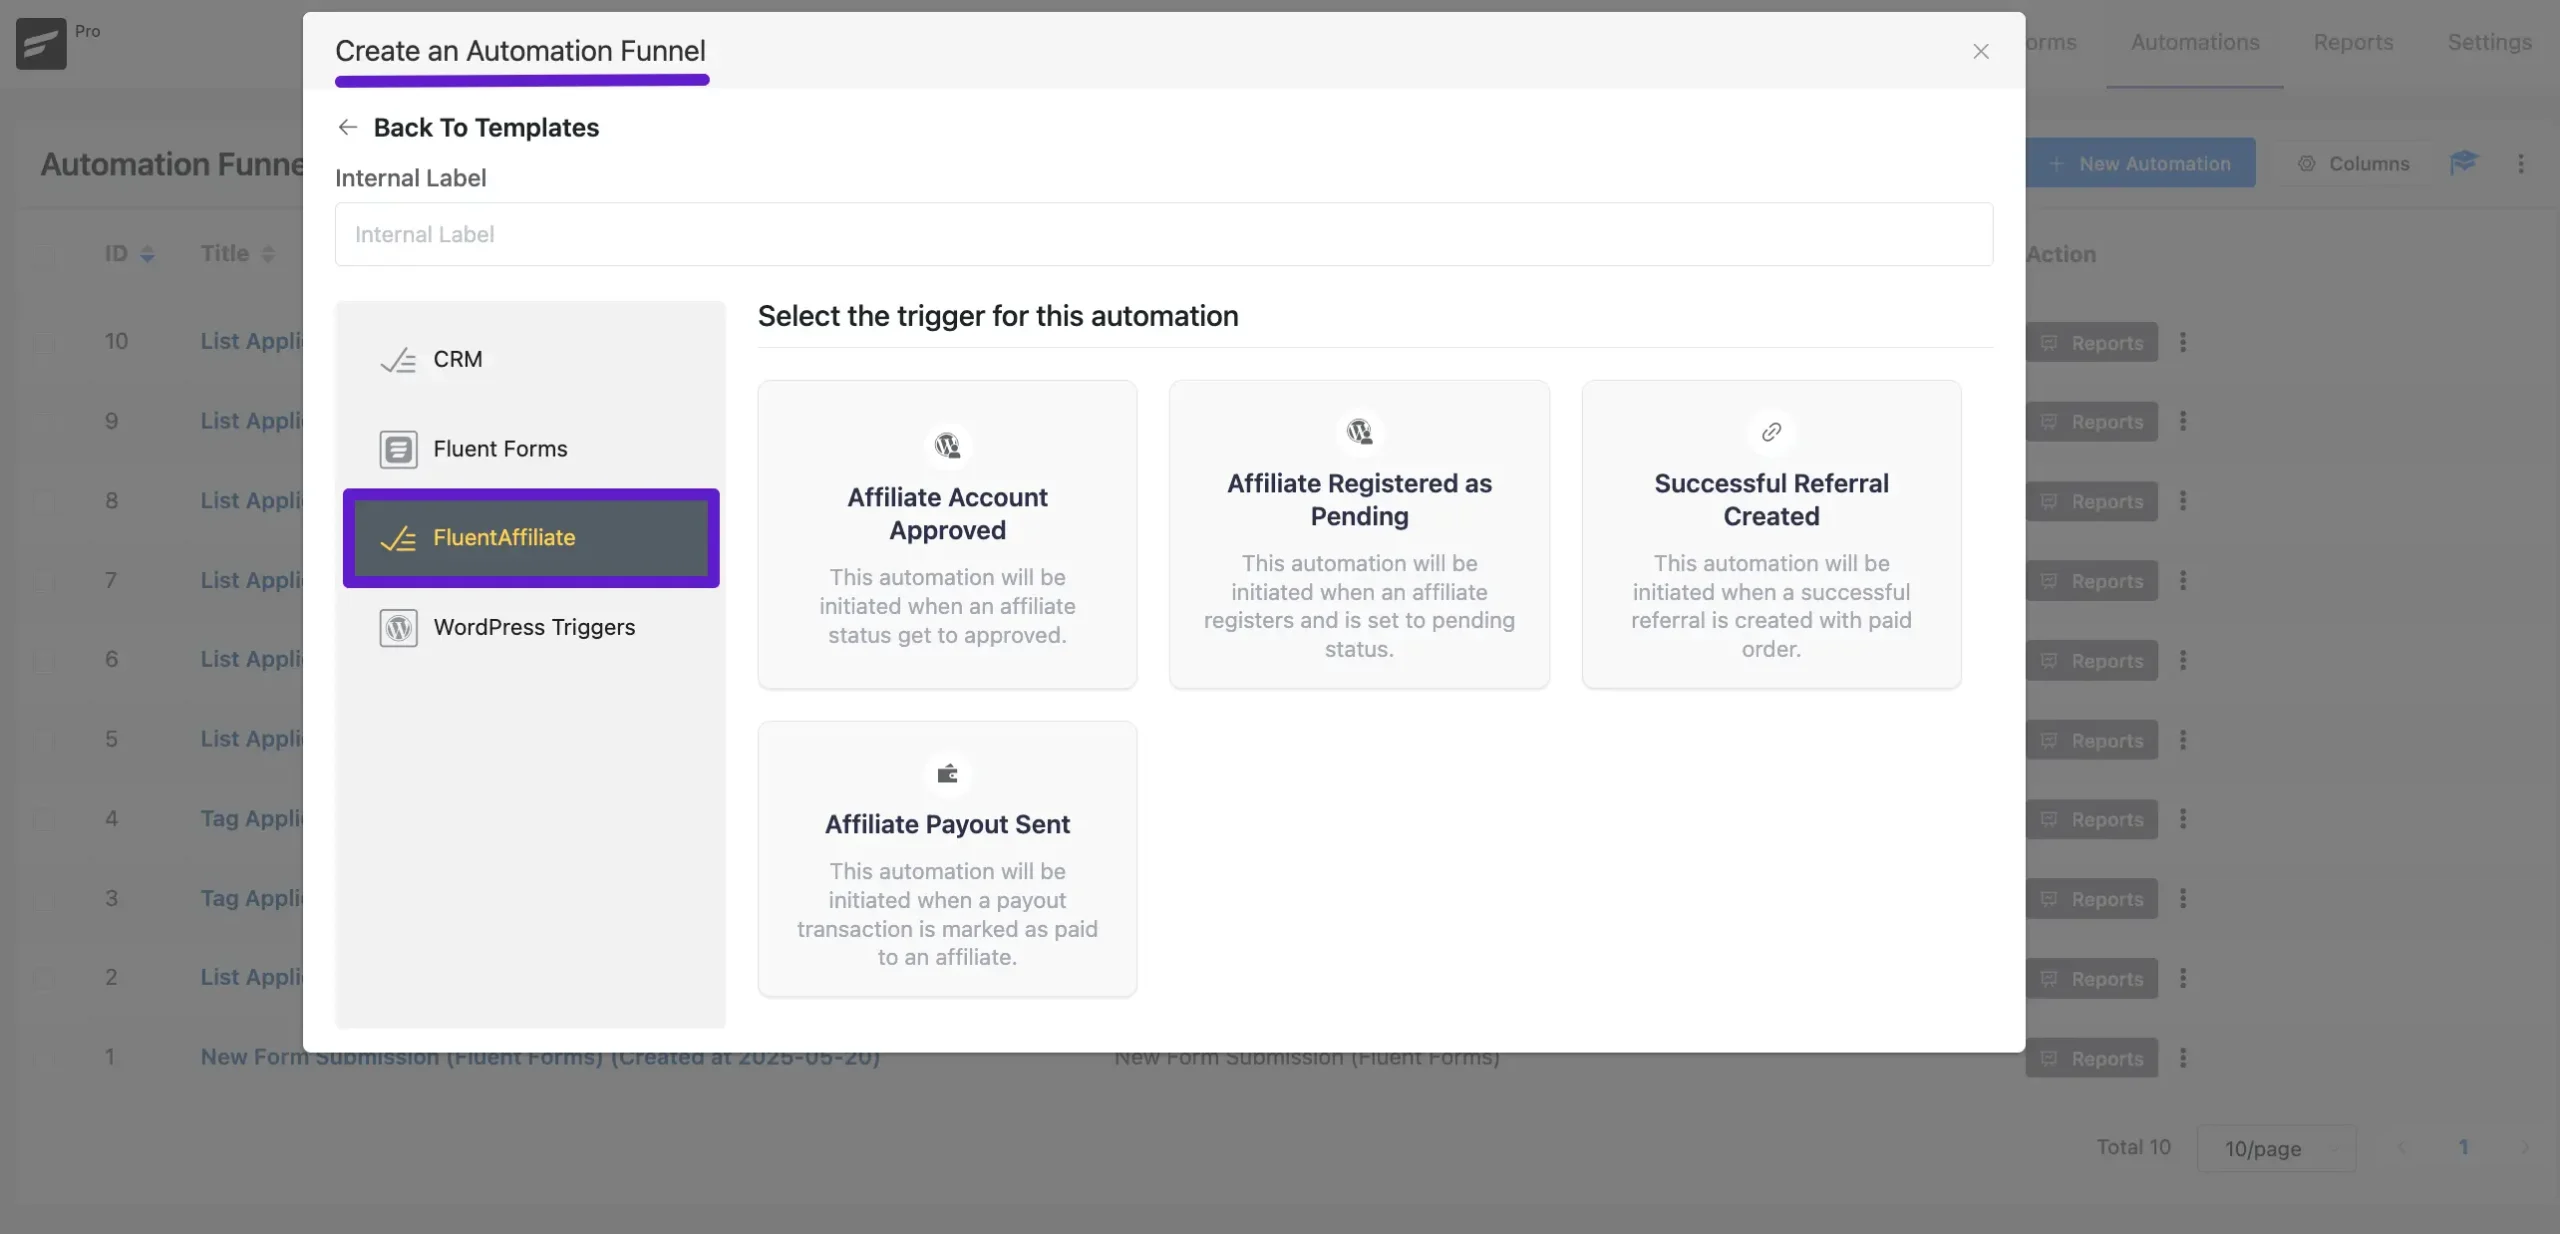Click the FluentCRM logo in top left
This screenshot has width=2560, height=1234.
pyautogui.click(x=41, y=43)
